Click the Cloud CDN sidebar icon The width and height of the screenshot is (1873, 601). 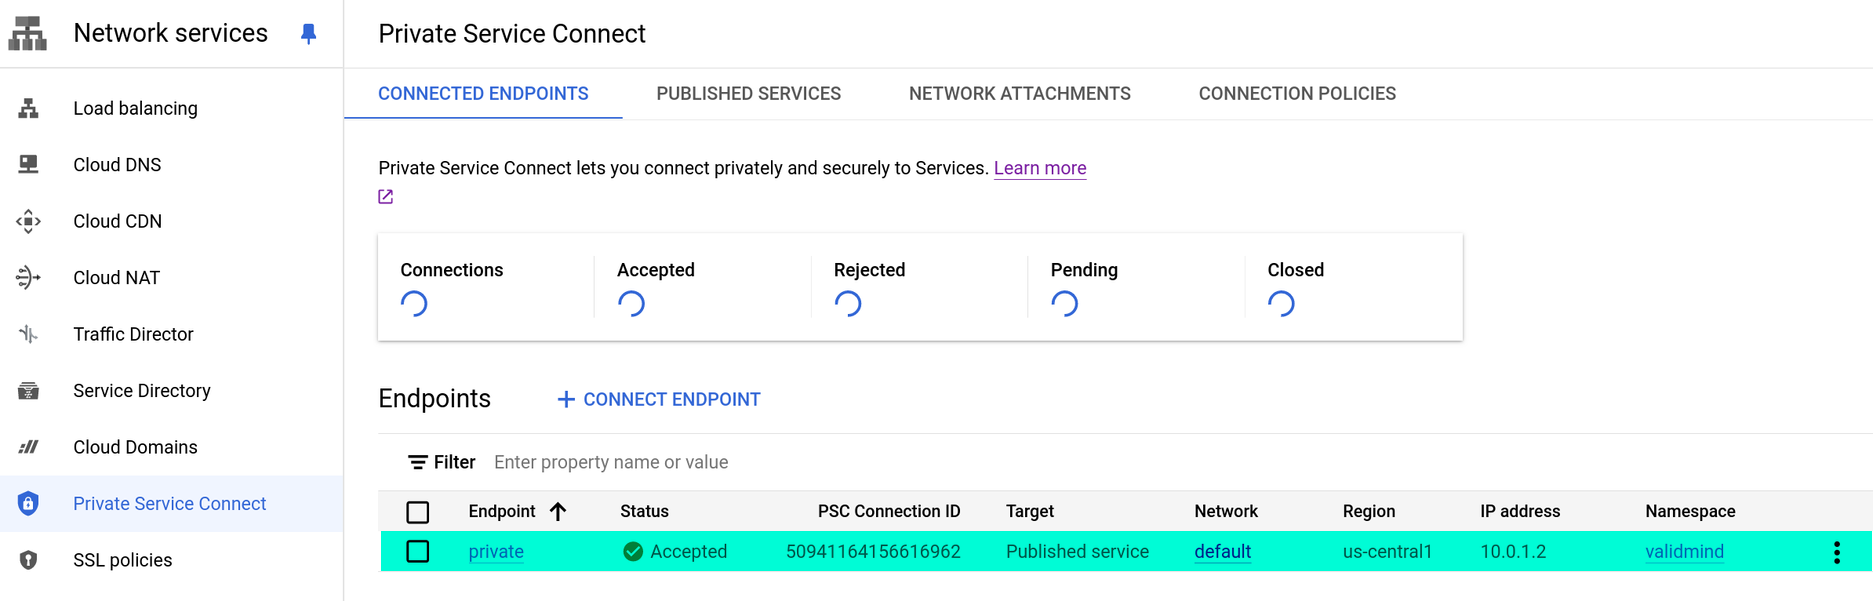click(29, 221)
